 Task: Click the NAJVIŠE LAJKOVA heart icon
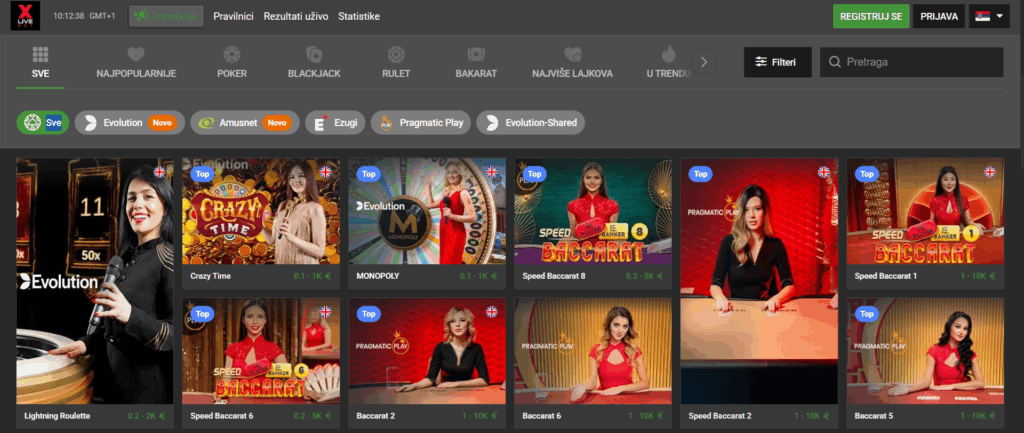(573, 54)
